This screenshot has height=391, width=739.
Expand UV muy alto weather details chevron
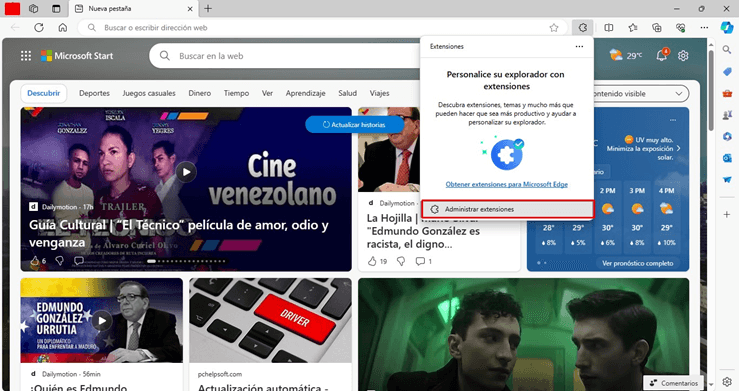(678, 148)
